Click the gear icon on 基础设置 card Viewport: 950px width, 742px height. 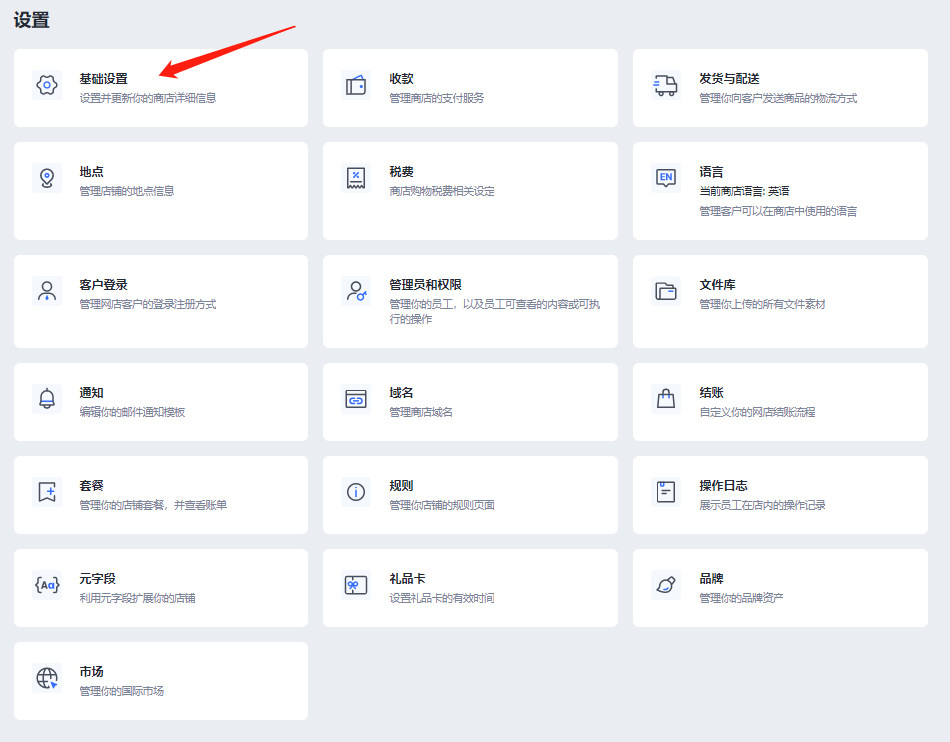coord(46,85)
